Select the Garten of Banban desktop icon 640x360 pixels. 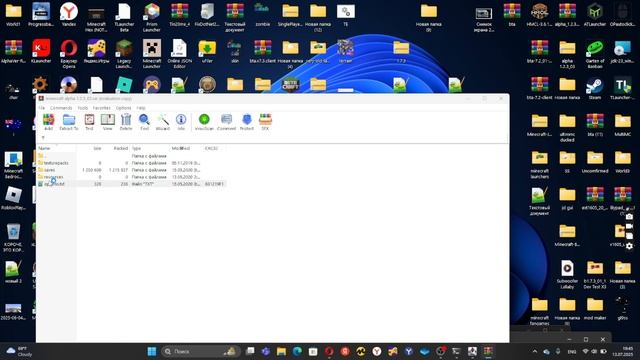pos(595,54)
